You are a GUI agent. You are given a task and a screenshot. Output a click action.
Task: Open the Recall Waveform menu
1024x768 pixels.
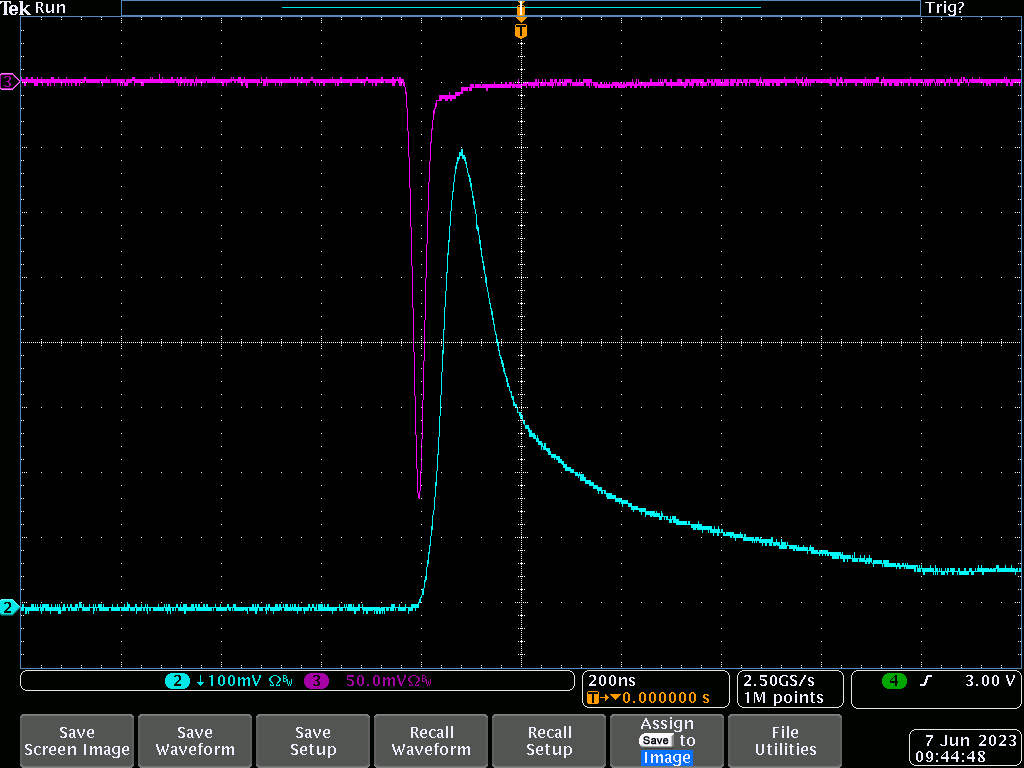[431, 741]
